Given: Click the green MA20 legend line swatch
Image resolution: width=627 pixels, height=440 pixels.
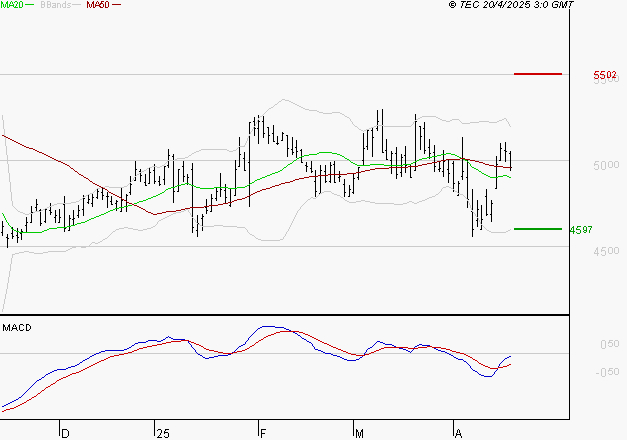Looking at the screenshot, I should [32, 6].
